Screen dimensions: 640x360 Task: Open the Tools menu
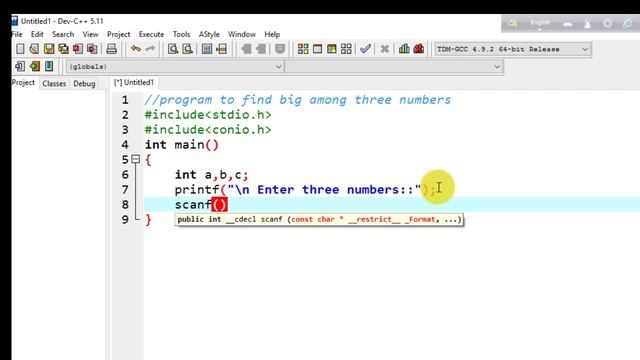click(181, 34)
